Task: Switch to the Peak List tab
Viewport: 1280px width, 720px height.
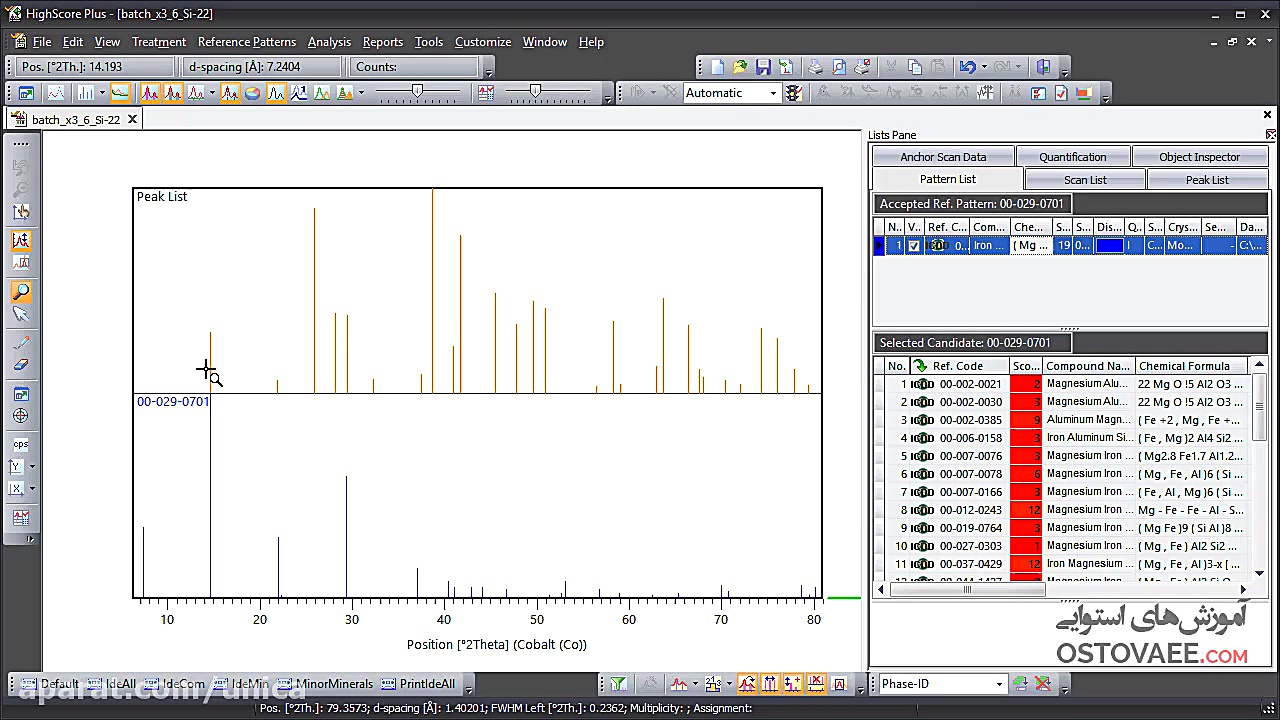Action: coord(1206,180)
